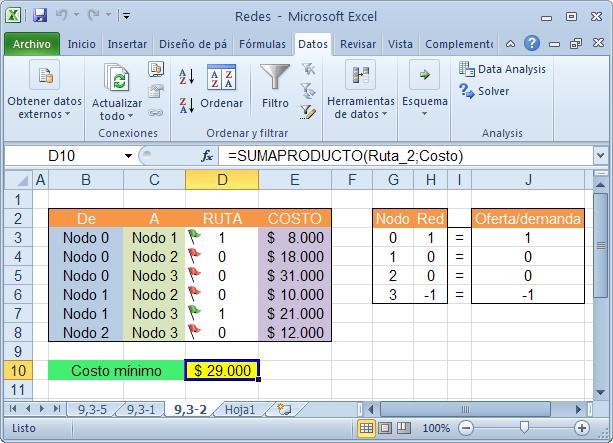Switch to Page Layout view in status bar

(387, 428)
